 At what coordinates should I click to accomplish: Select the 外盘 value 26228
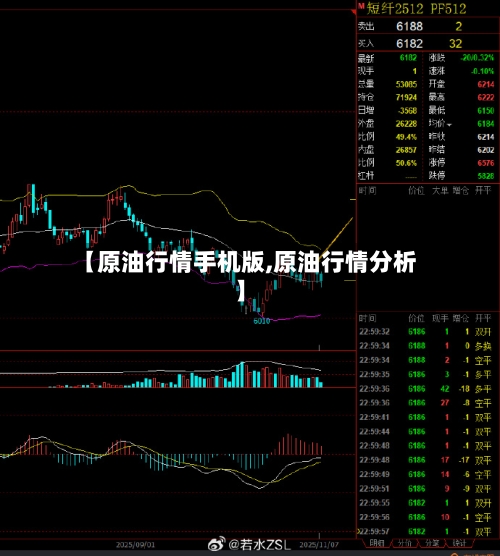[406, 124]
